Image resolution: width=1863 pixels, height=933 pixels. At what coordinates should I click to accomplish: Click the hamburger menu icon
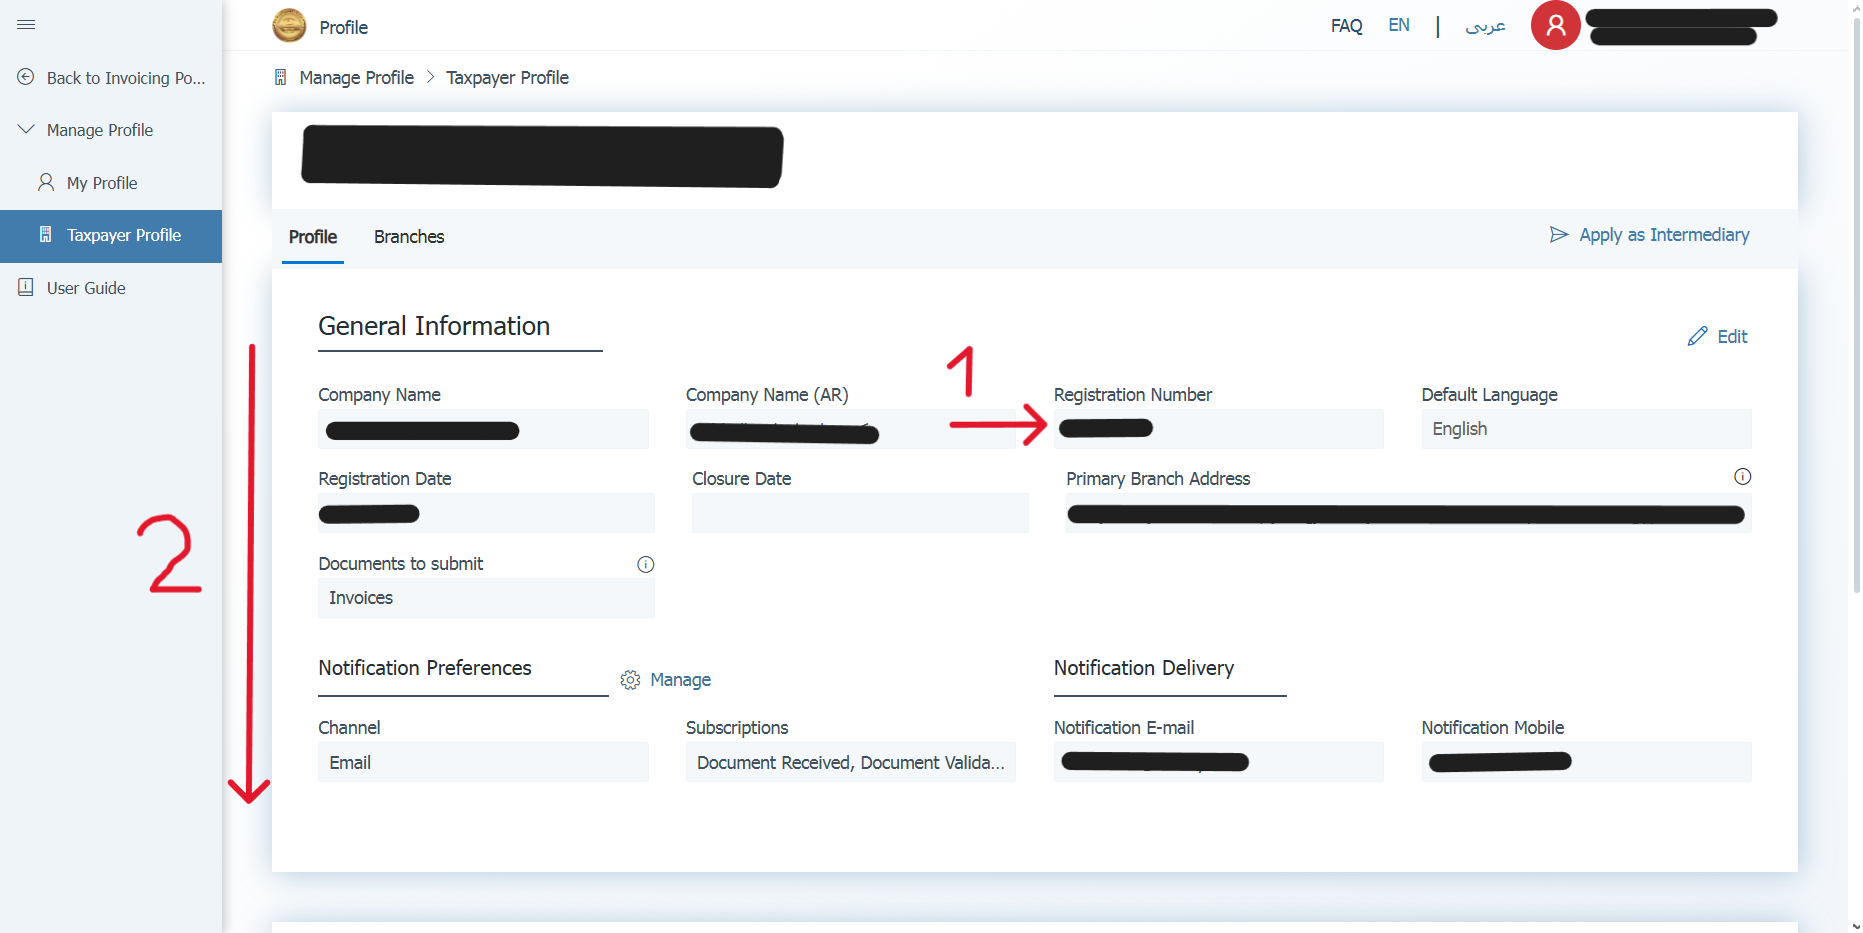[x=26, y=25]
